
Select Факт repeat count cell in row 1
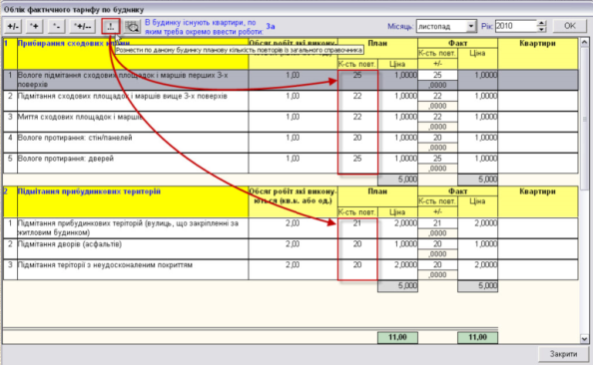(438, 75)
